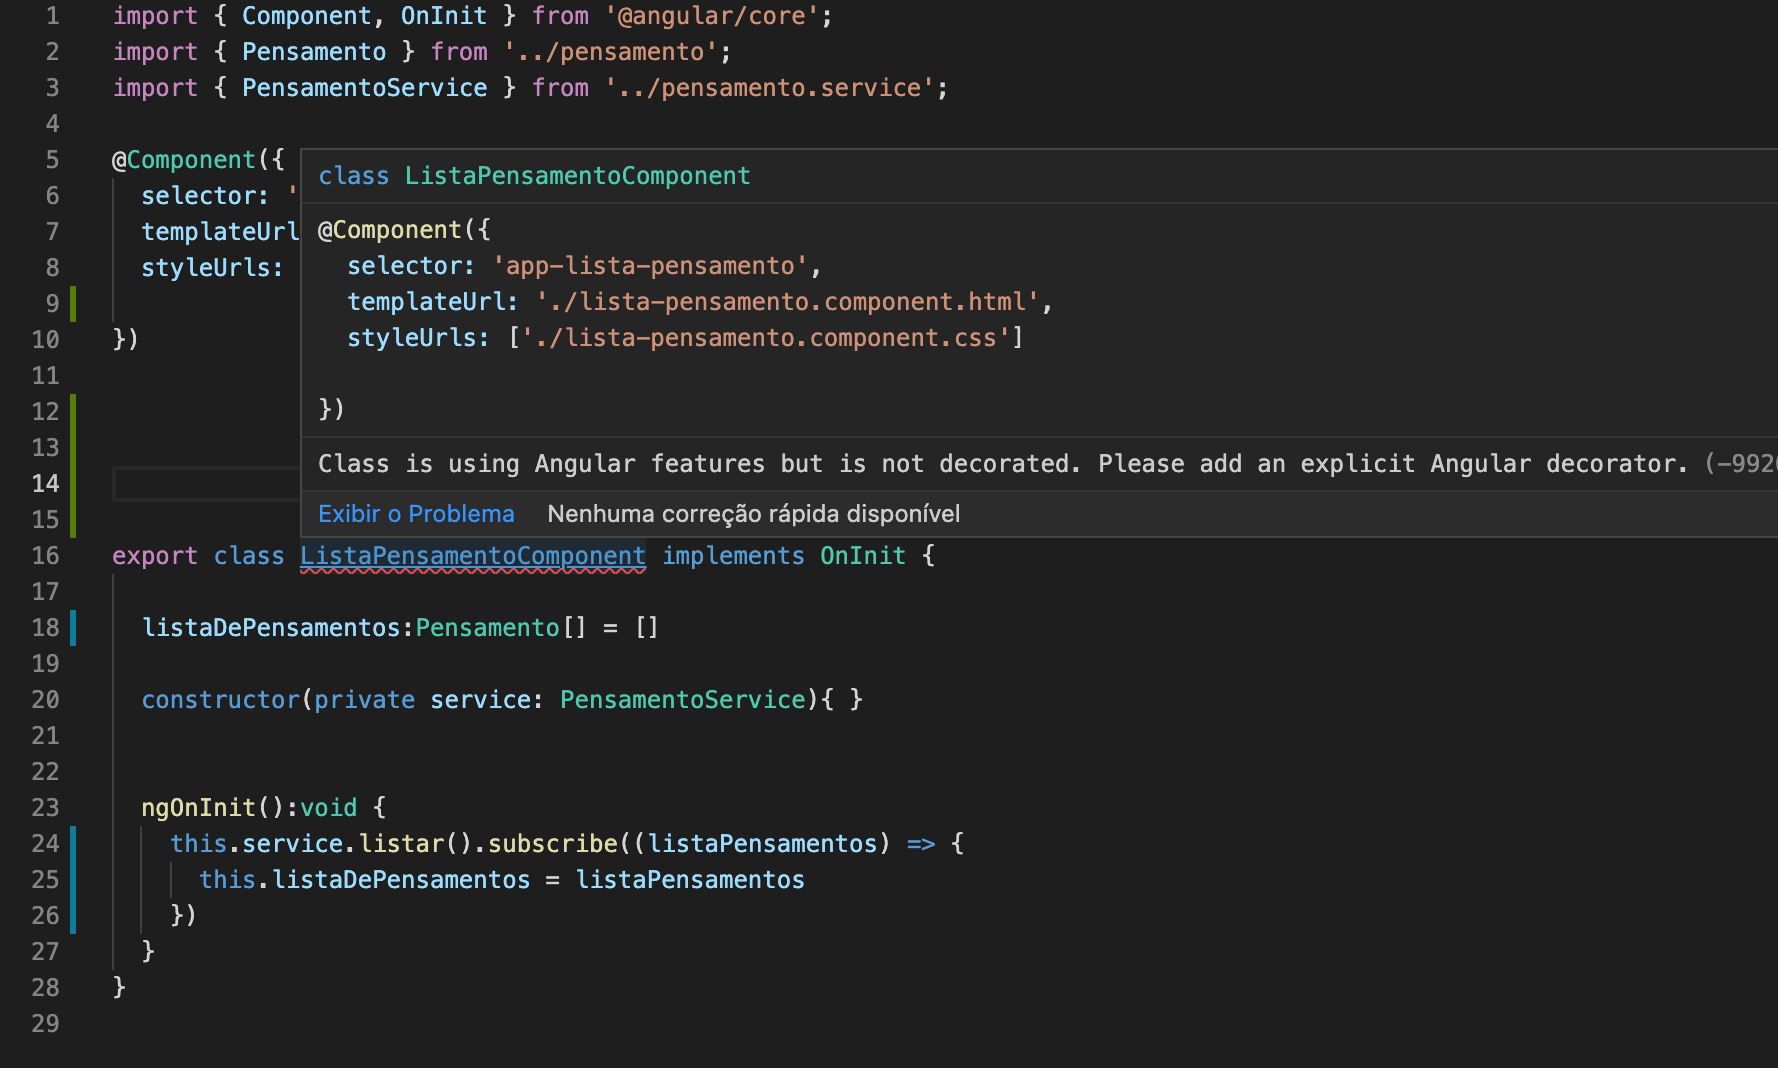The image size is (1778, 1068).
Task: Click '../pensamento' import path on line 2
Action: (x=611, y=52)
